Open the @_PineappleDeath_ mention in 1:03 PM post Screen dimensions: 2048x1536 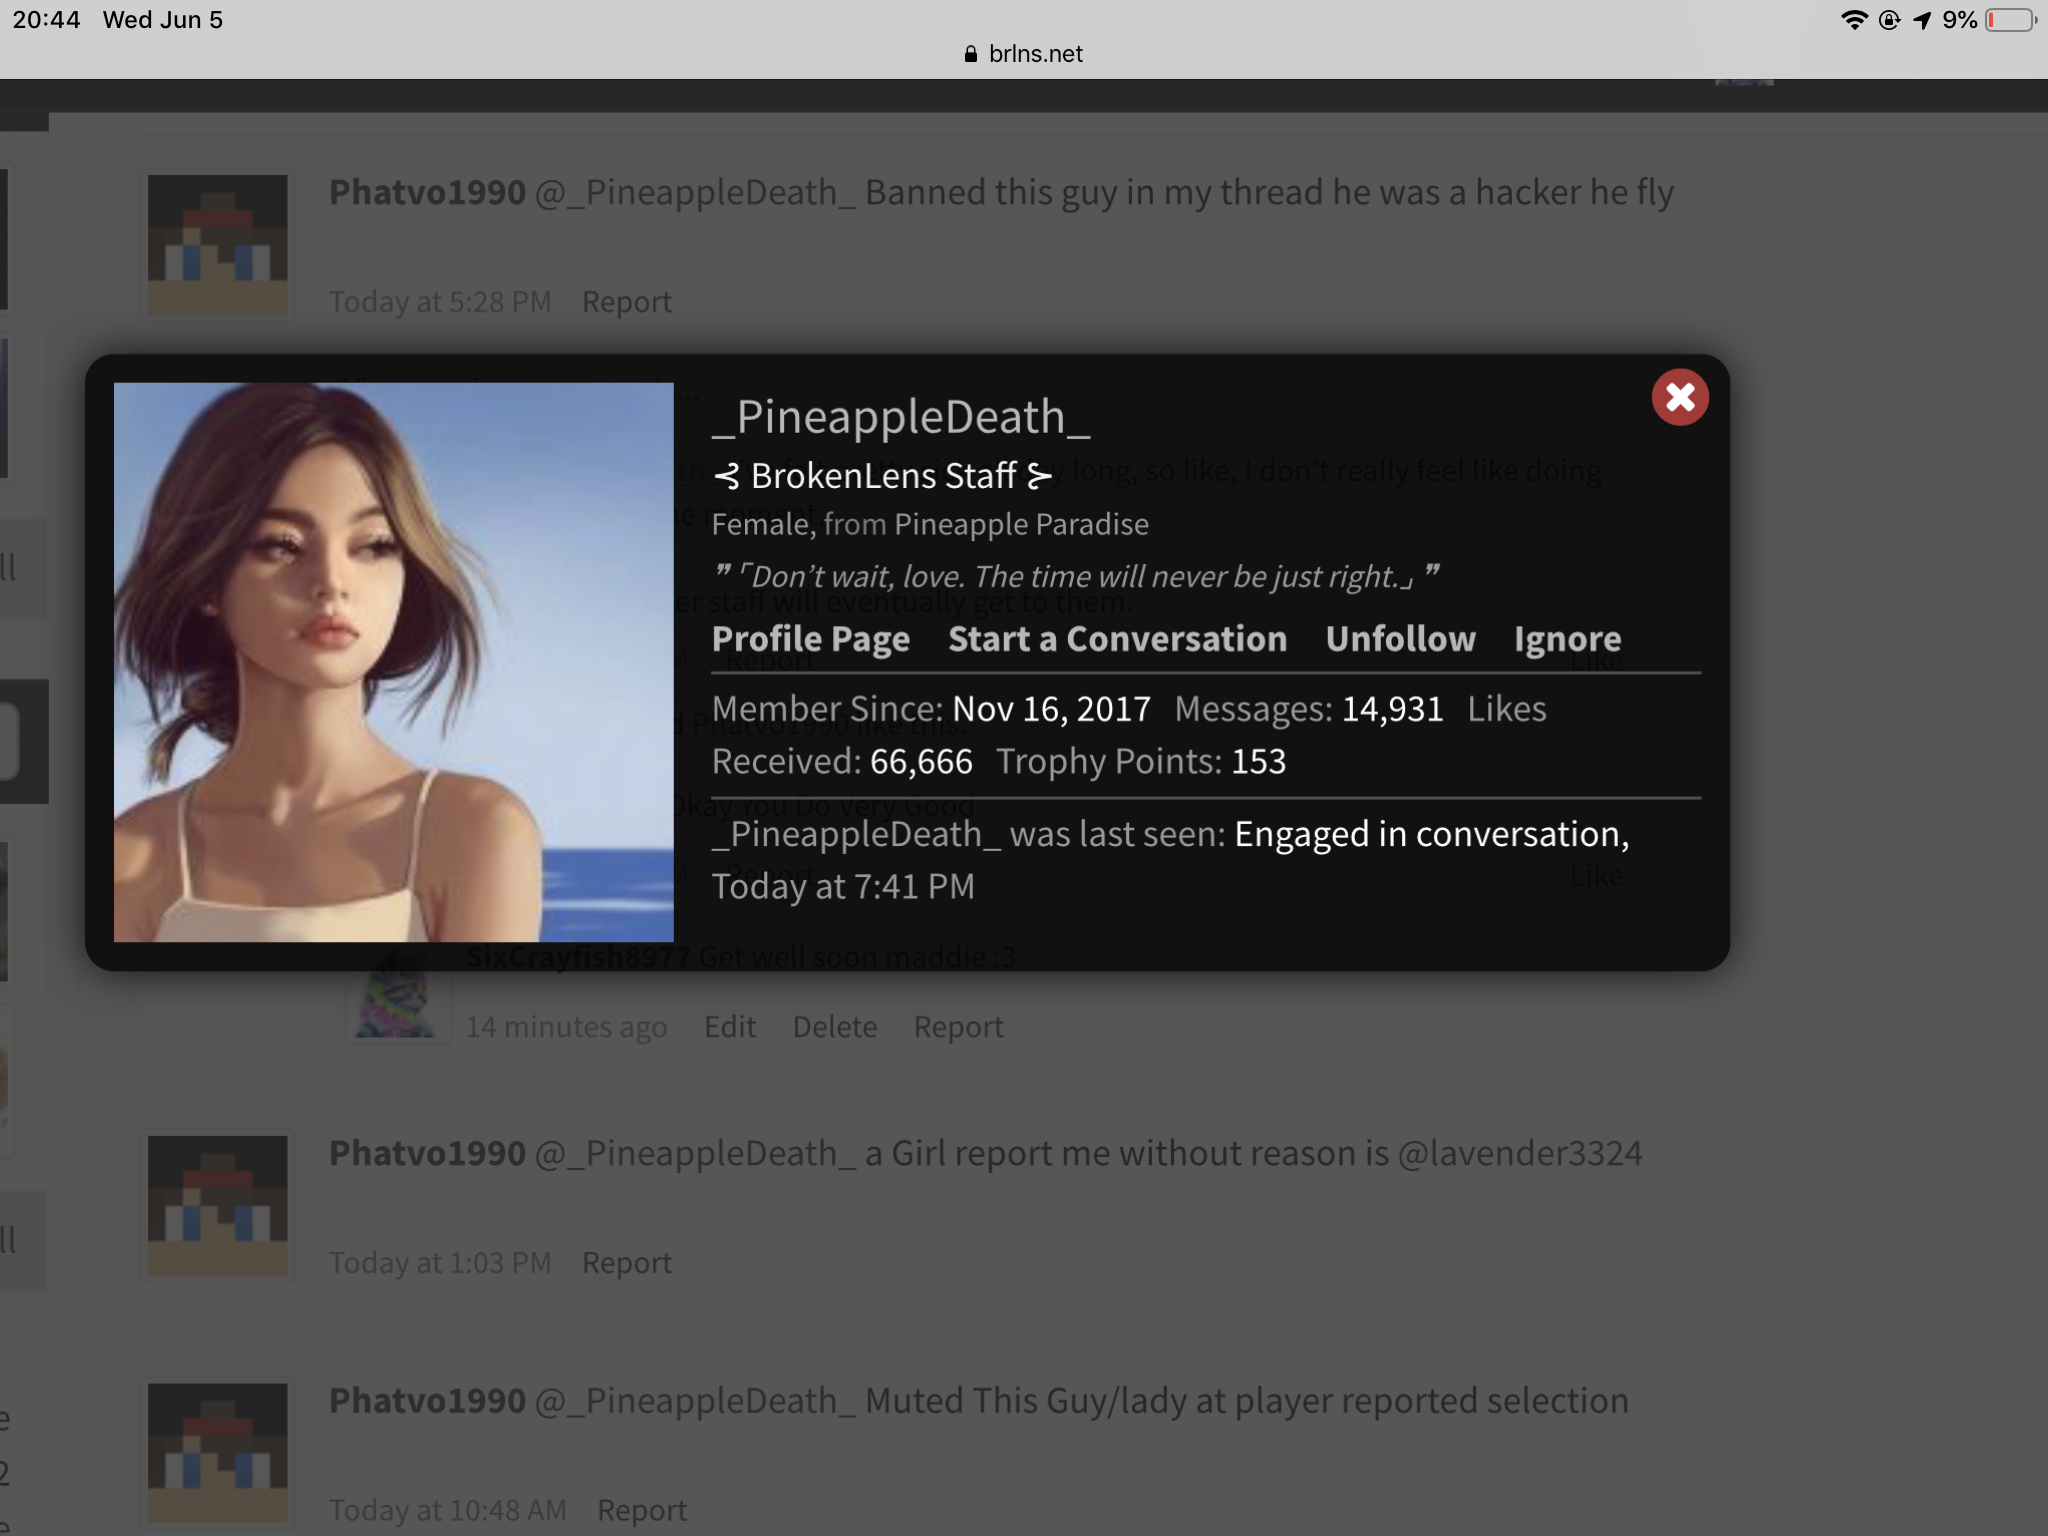click(x=695, y=1153)
